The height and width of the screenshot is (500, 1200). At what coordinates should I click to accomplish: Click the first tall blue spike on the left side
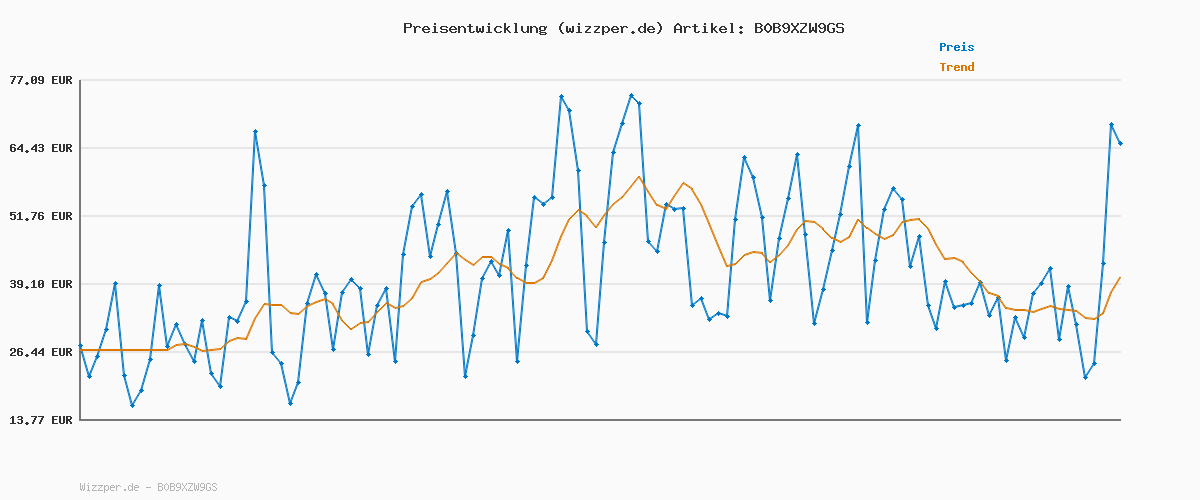pyautogui.click(x=255, y=132)
